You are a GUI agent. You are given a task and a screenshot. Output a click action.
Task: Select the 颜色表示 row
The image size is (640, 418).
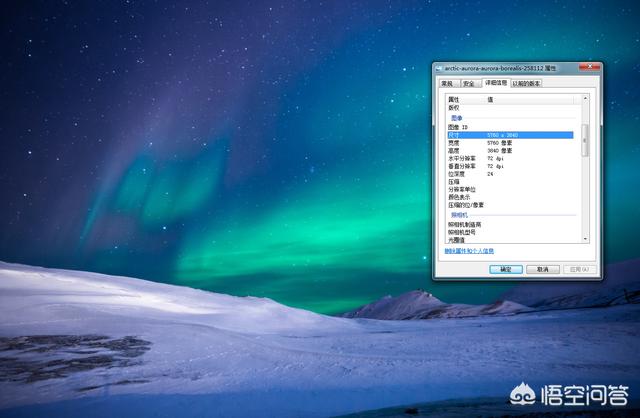click(x=510, y=197)
